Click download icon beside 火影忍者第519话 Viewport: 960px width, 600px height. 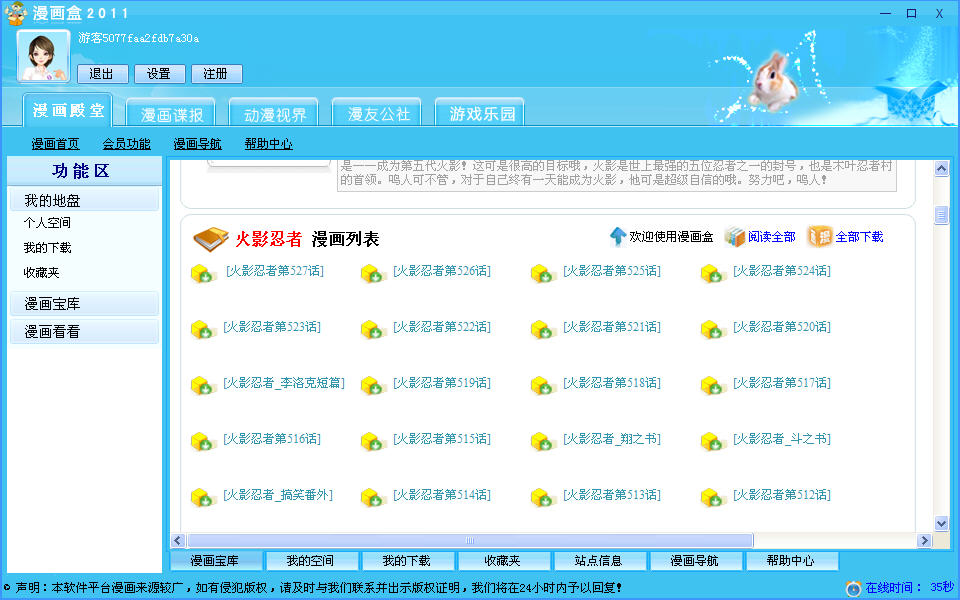[x=373, y=386]
